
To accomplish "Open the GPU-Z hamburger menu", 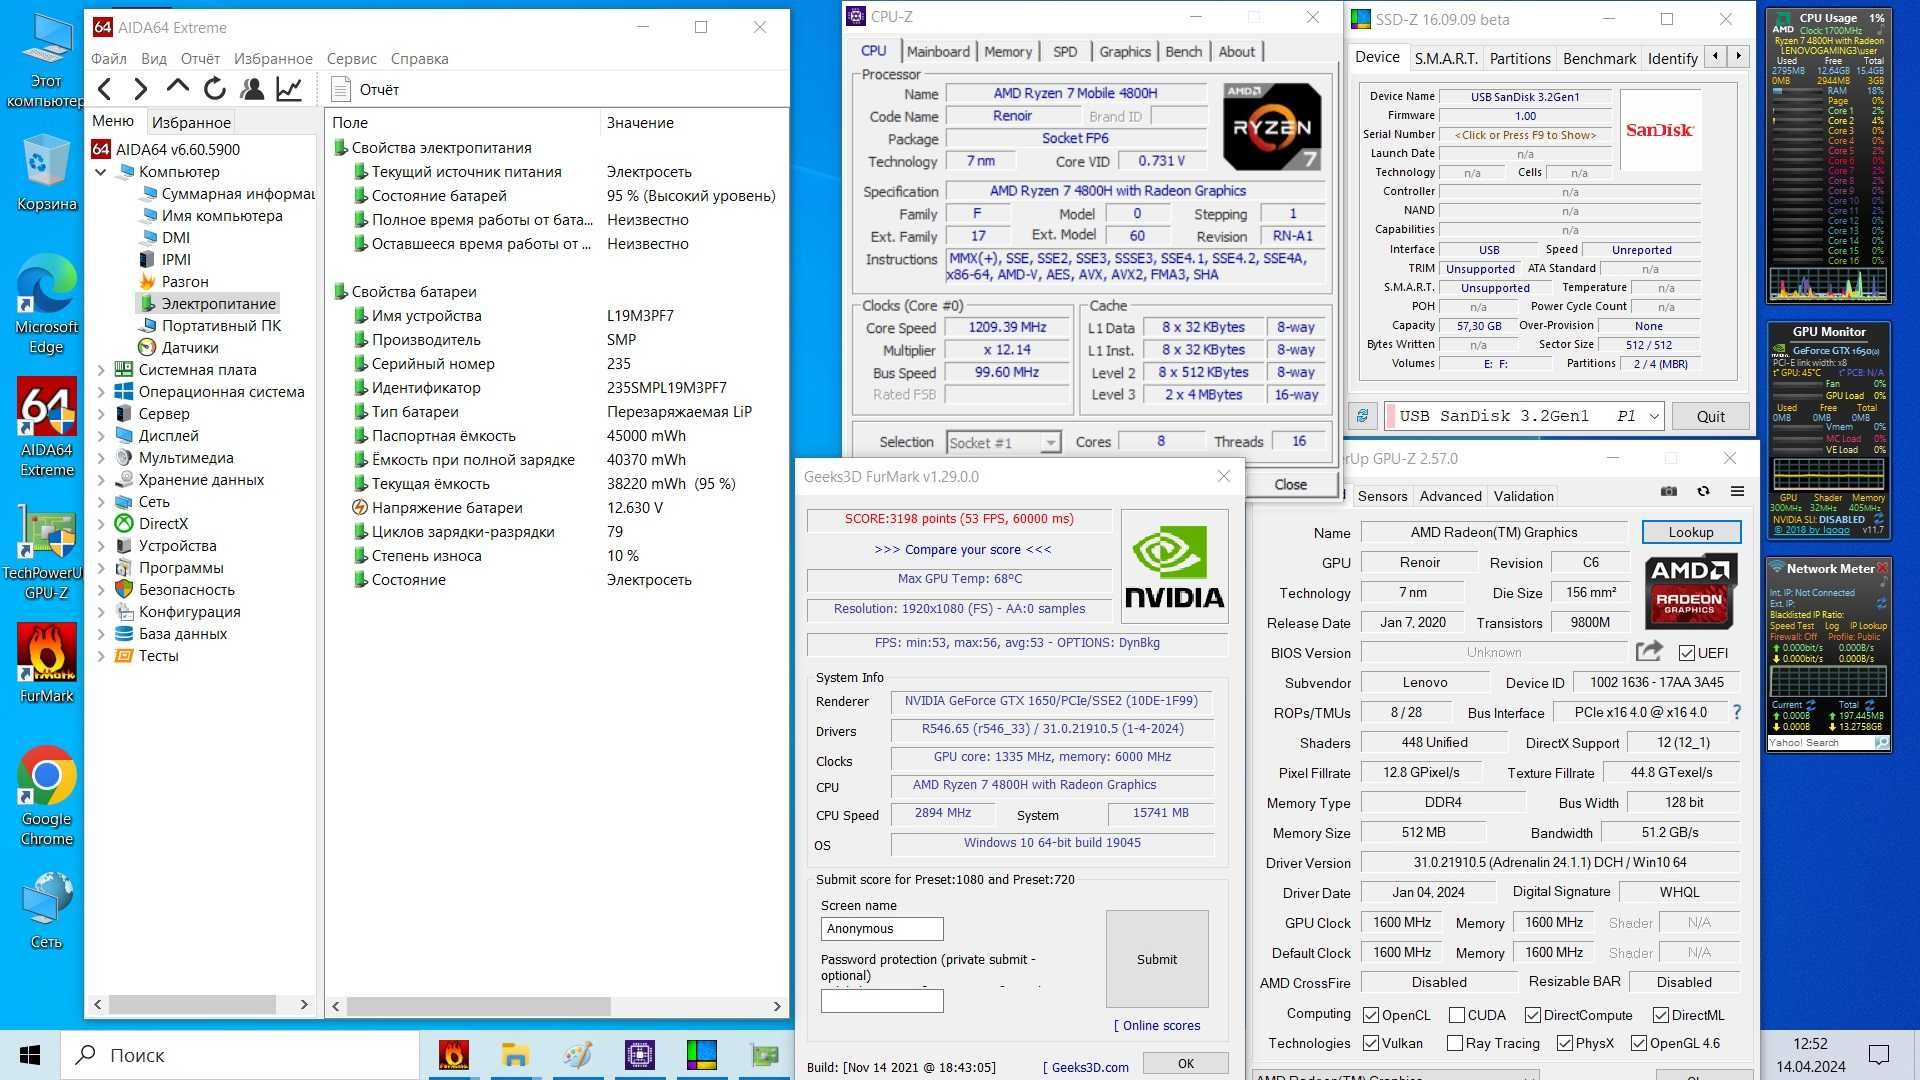I will [1738, 491].
